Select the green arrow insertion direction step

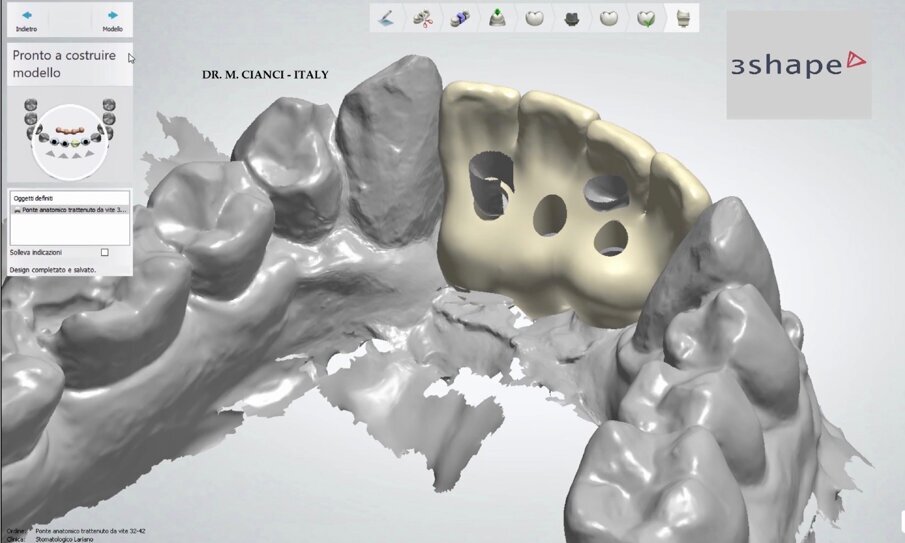497,18
